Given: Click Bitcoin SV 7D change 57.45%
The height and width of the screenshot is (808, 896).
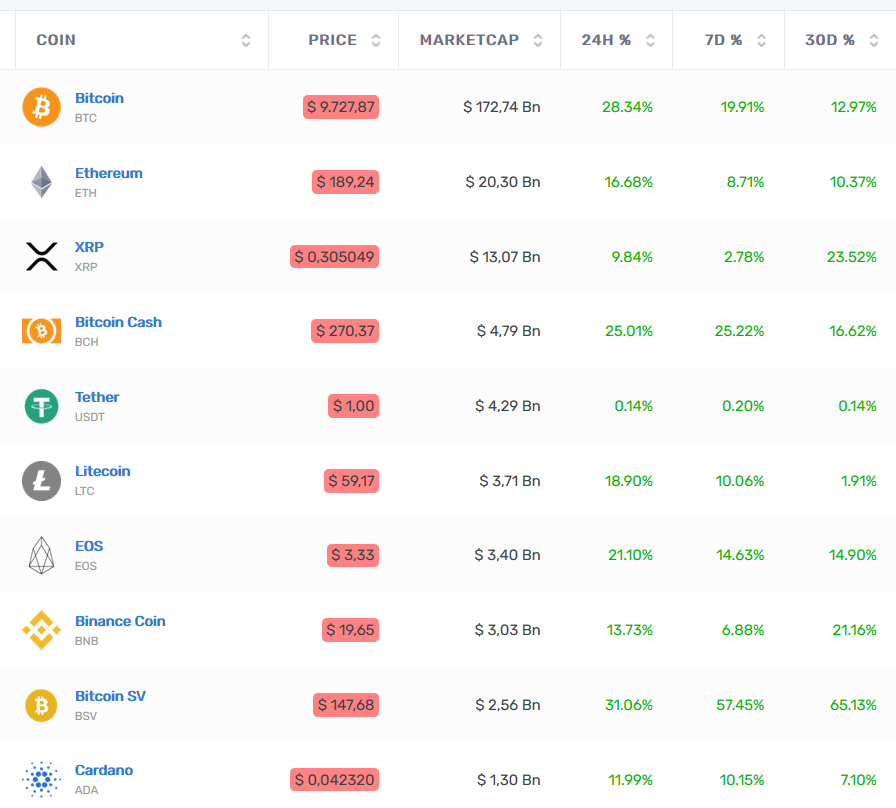Looking at the screenshot, I should (740, 705).
